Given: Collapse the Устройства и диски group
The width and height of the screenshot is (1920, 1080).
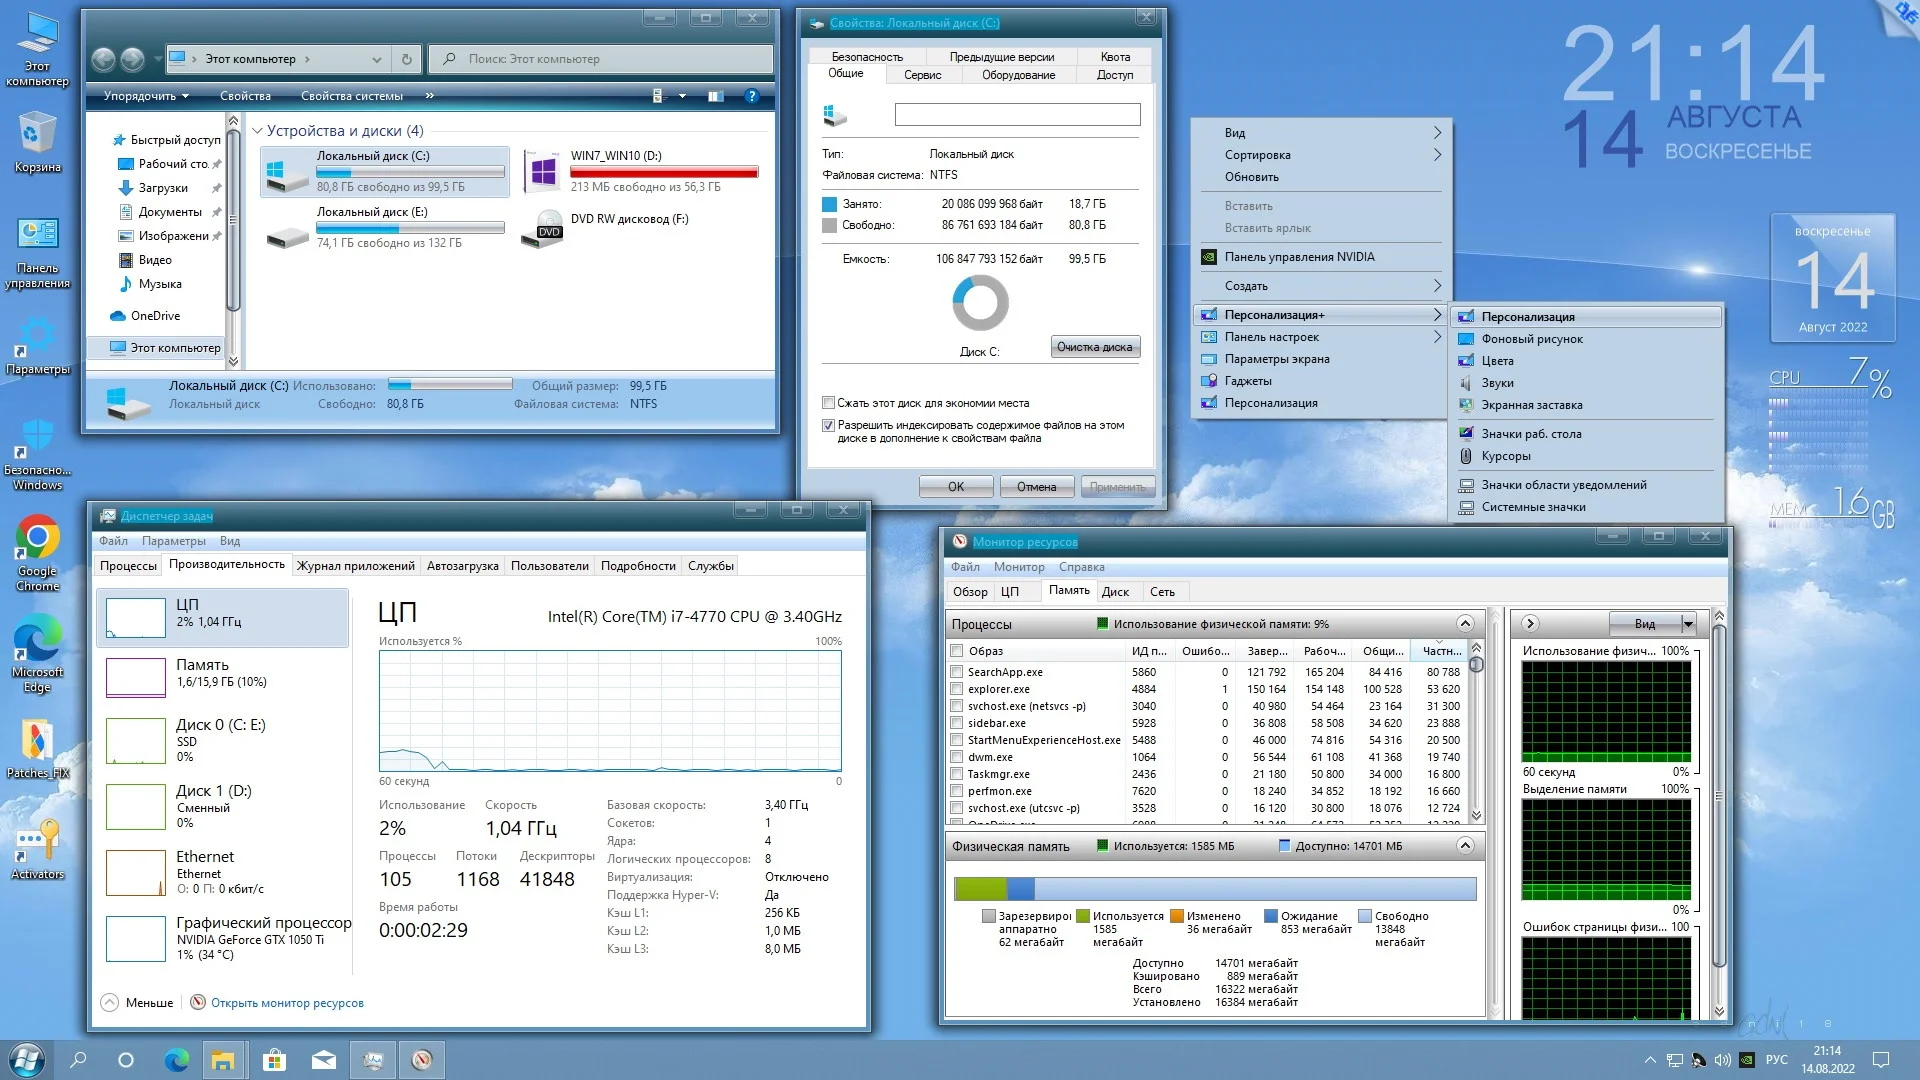Looking at the screenshot, I should [257, 131].
